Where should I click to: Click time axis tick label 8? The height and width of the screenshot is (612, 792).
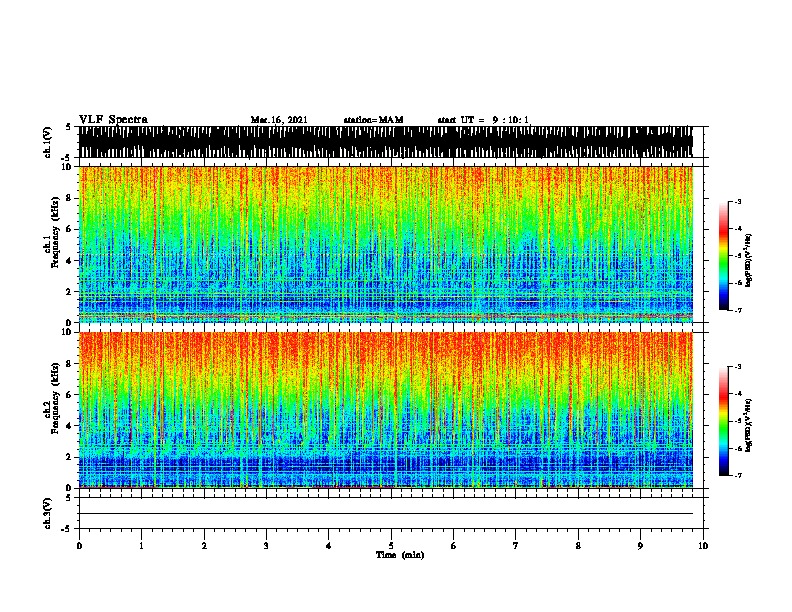(x=578, y=545)
